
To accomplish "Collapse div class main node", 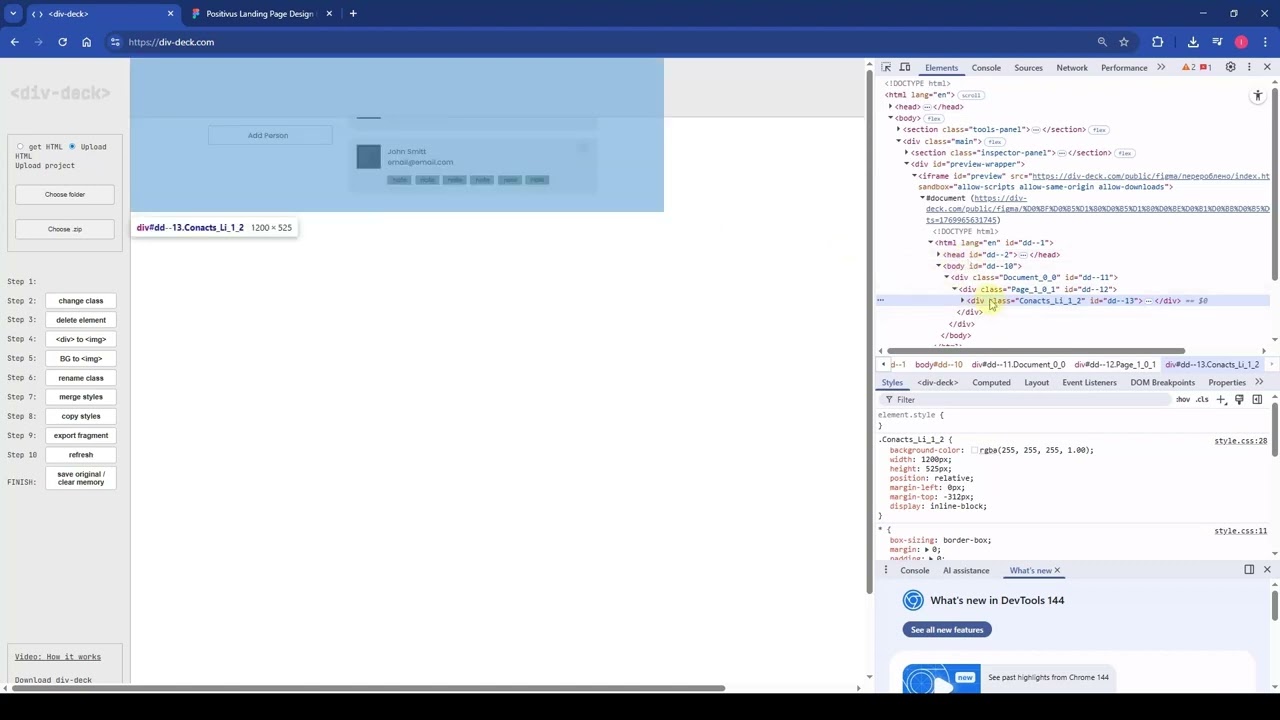I will [x=898, y=141].
